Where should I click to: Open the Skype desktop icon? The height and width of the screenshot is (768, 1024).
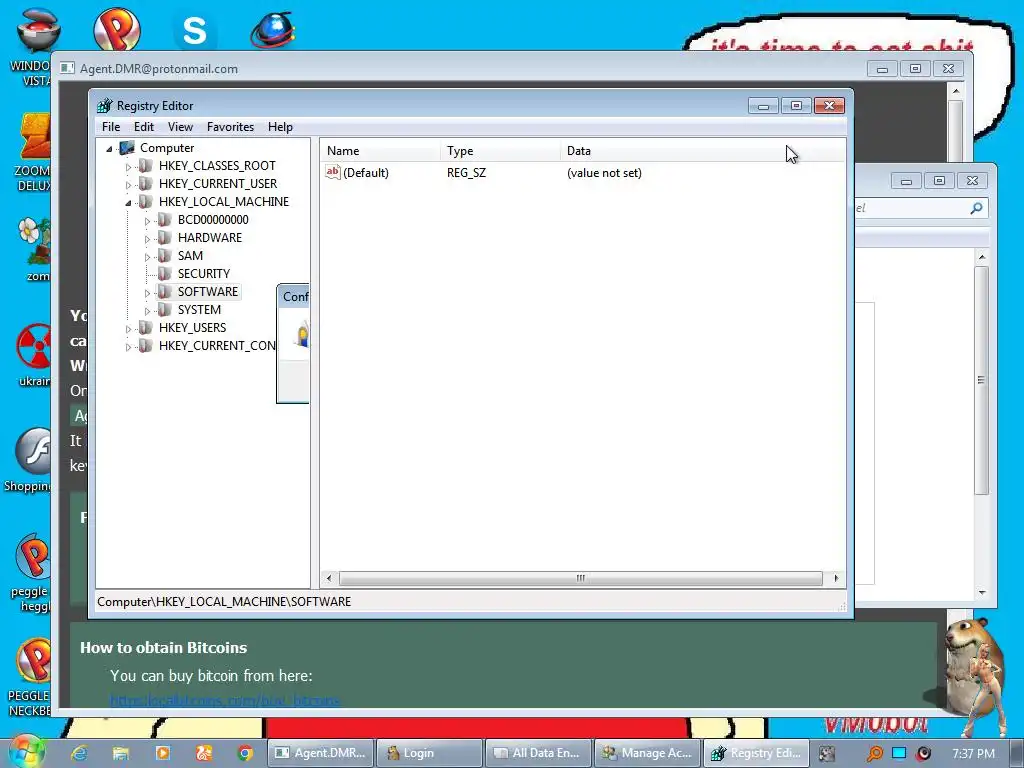[x=194, y=29]
